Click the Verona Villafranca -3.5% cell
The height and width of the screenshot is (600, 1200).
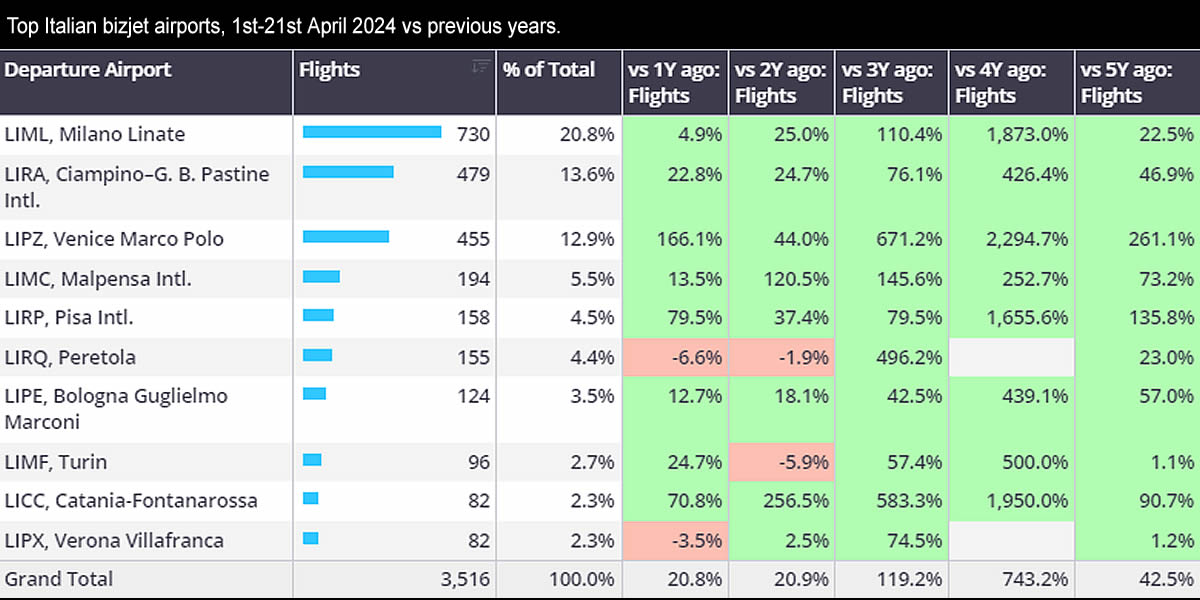click(675, 541)
